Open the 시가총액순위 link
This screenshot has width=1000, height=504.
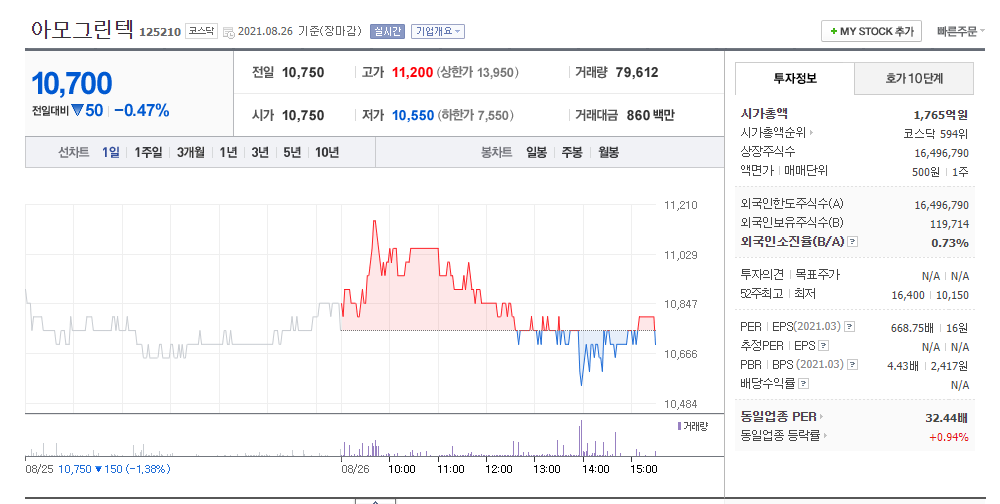[773, 133]
